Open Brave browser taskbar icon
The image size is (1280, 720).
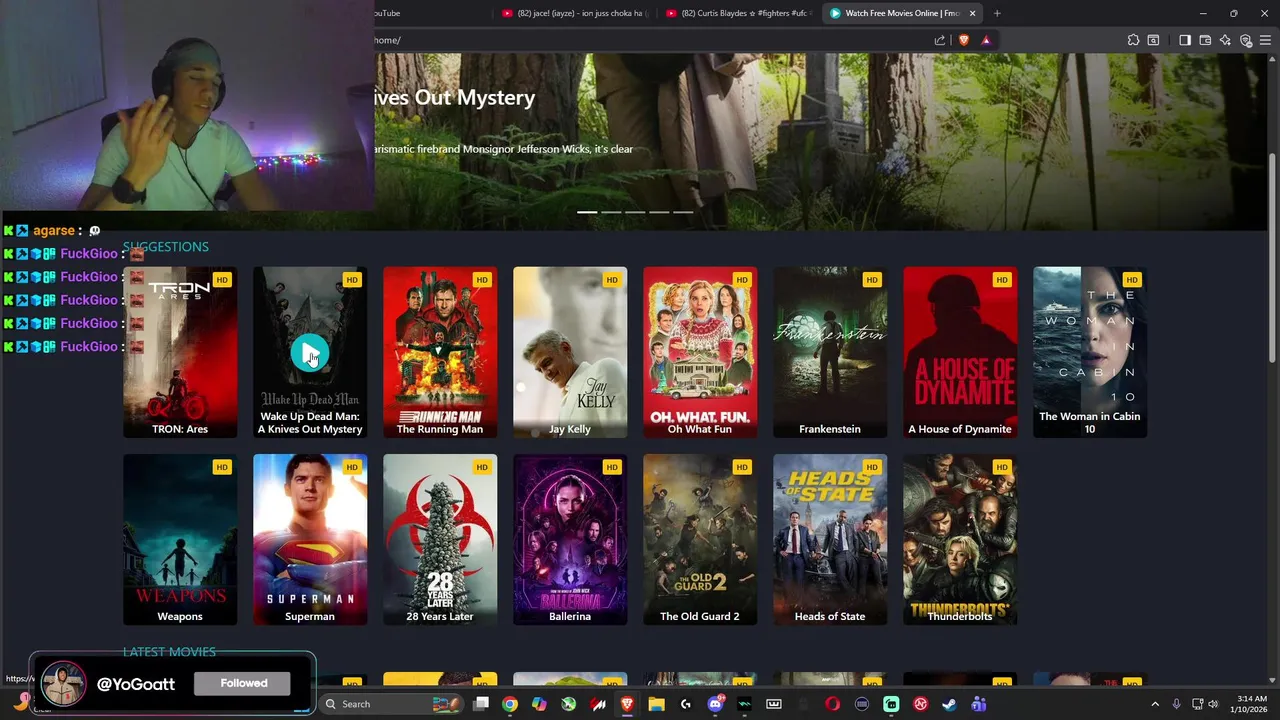[x=627, y=704]
